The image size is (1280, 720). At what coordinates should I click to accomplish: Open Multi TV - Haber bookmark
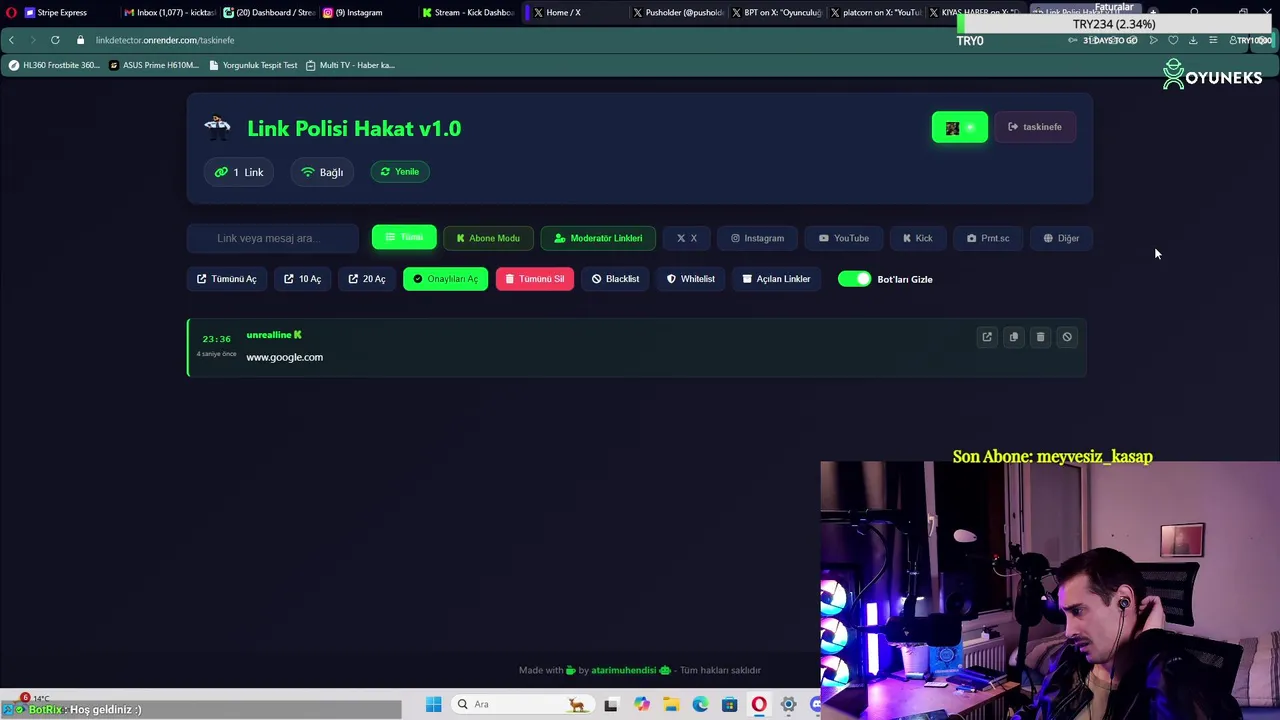pyautogui.click(x=350, y=65)
